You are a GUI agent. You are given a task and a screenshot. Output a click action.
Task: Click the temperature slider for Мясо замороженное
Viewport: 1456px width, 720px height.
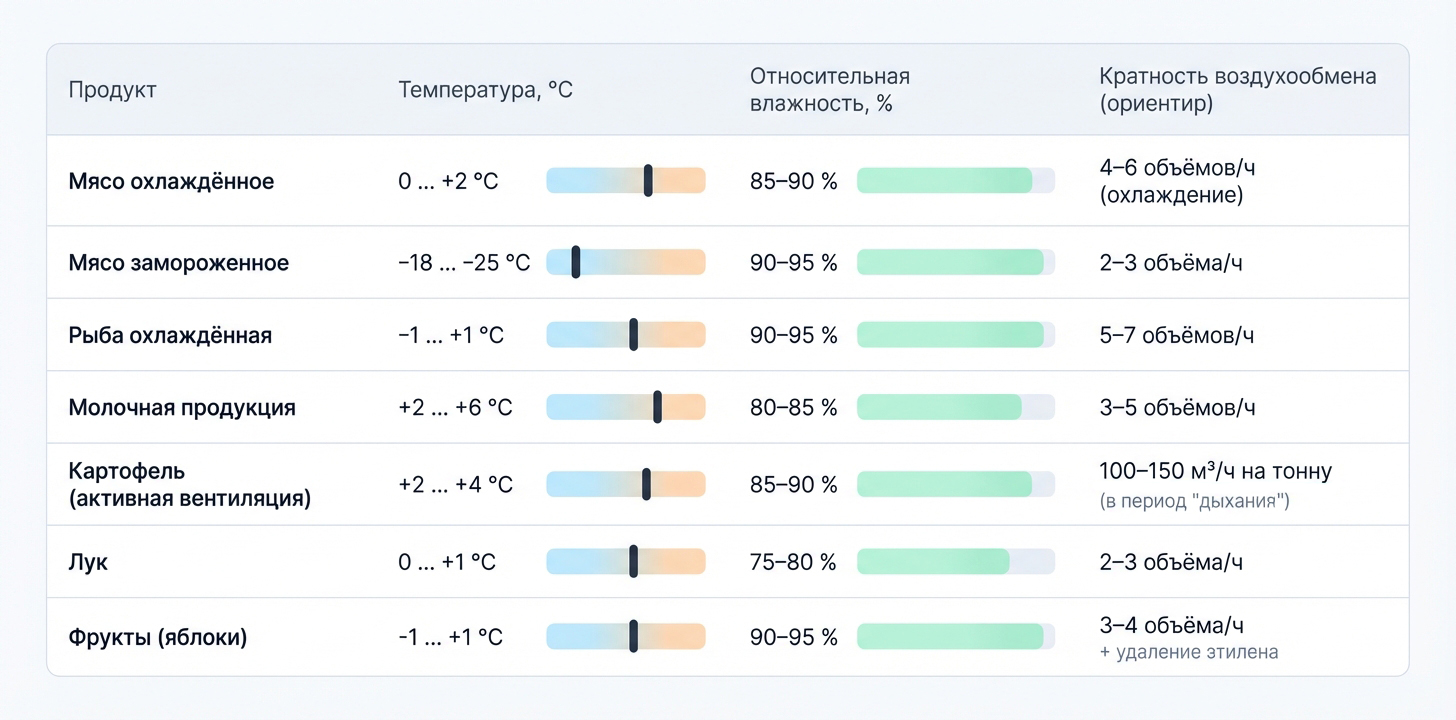(626, 262)
